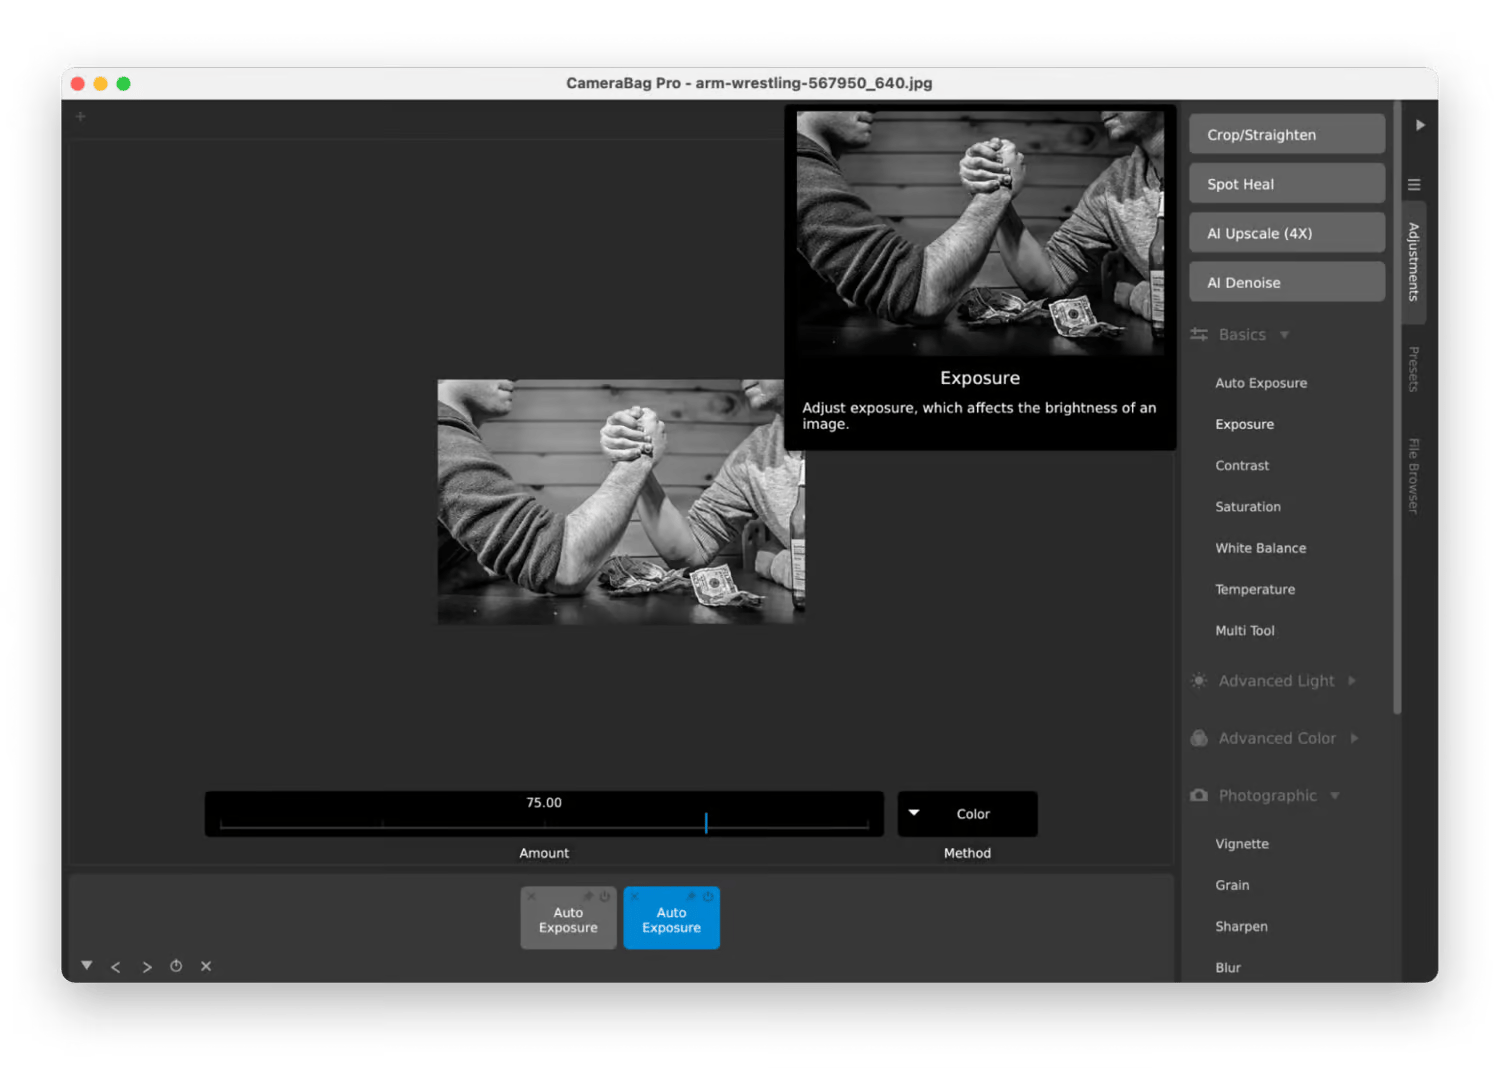Image resolution: width=1494 pixels, height=1070 pixels.
Task: Click the X icon in the bottom-left tray
Action: click(206, 966)
